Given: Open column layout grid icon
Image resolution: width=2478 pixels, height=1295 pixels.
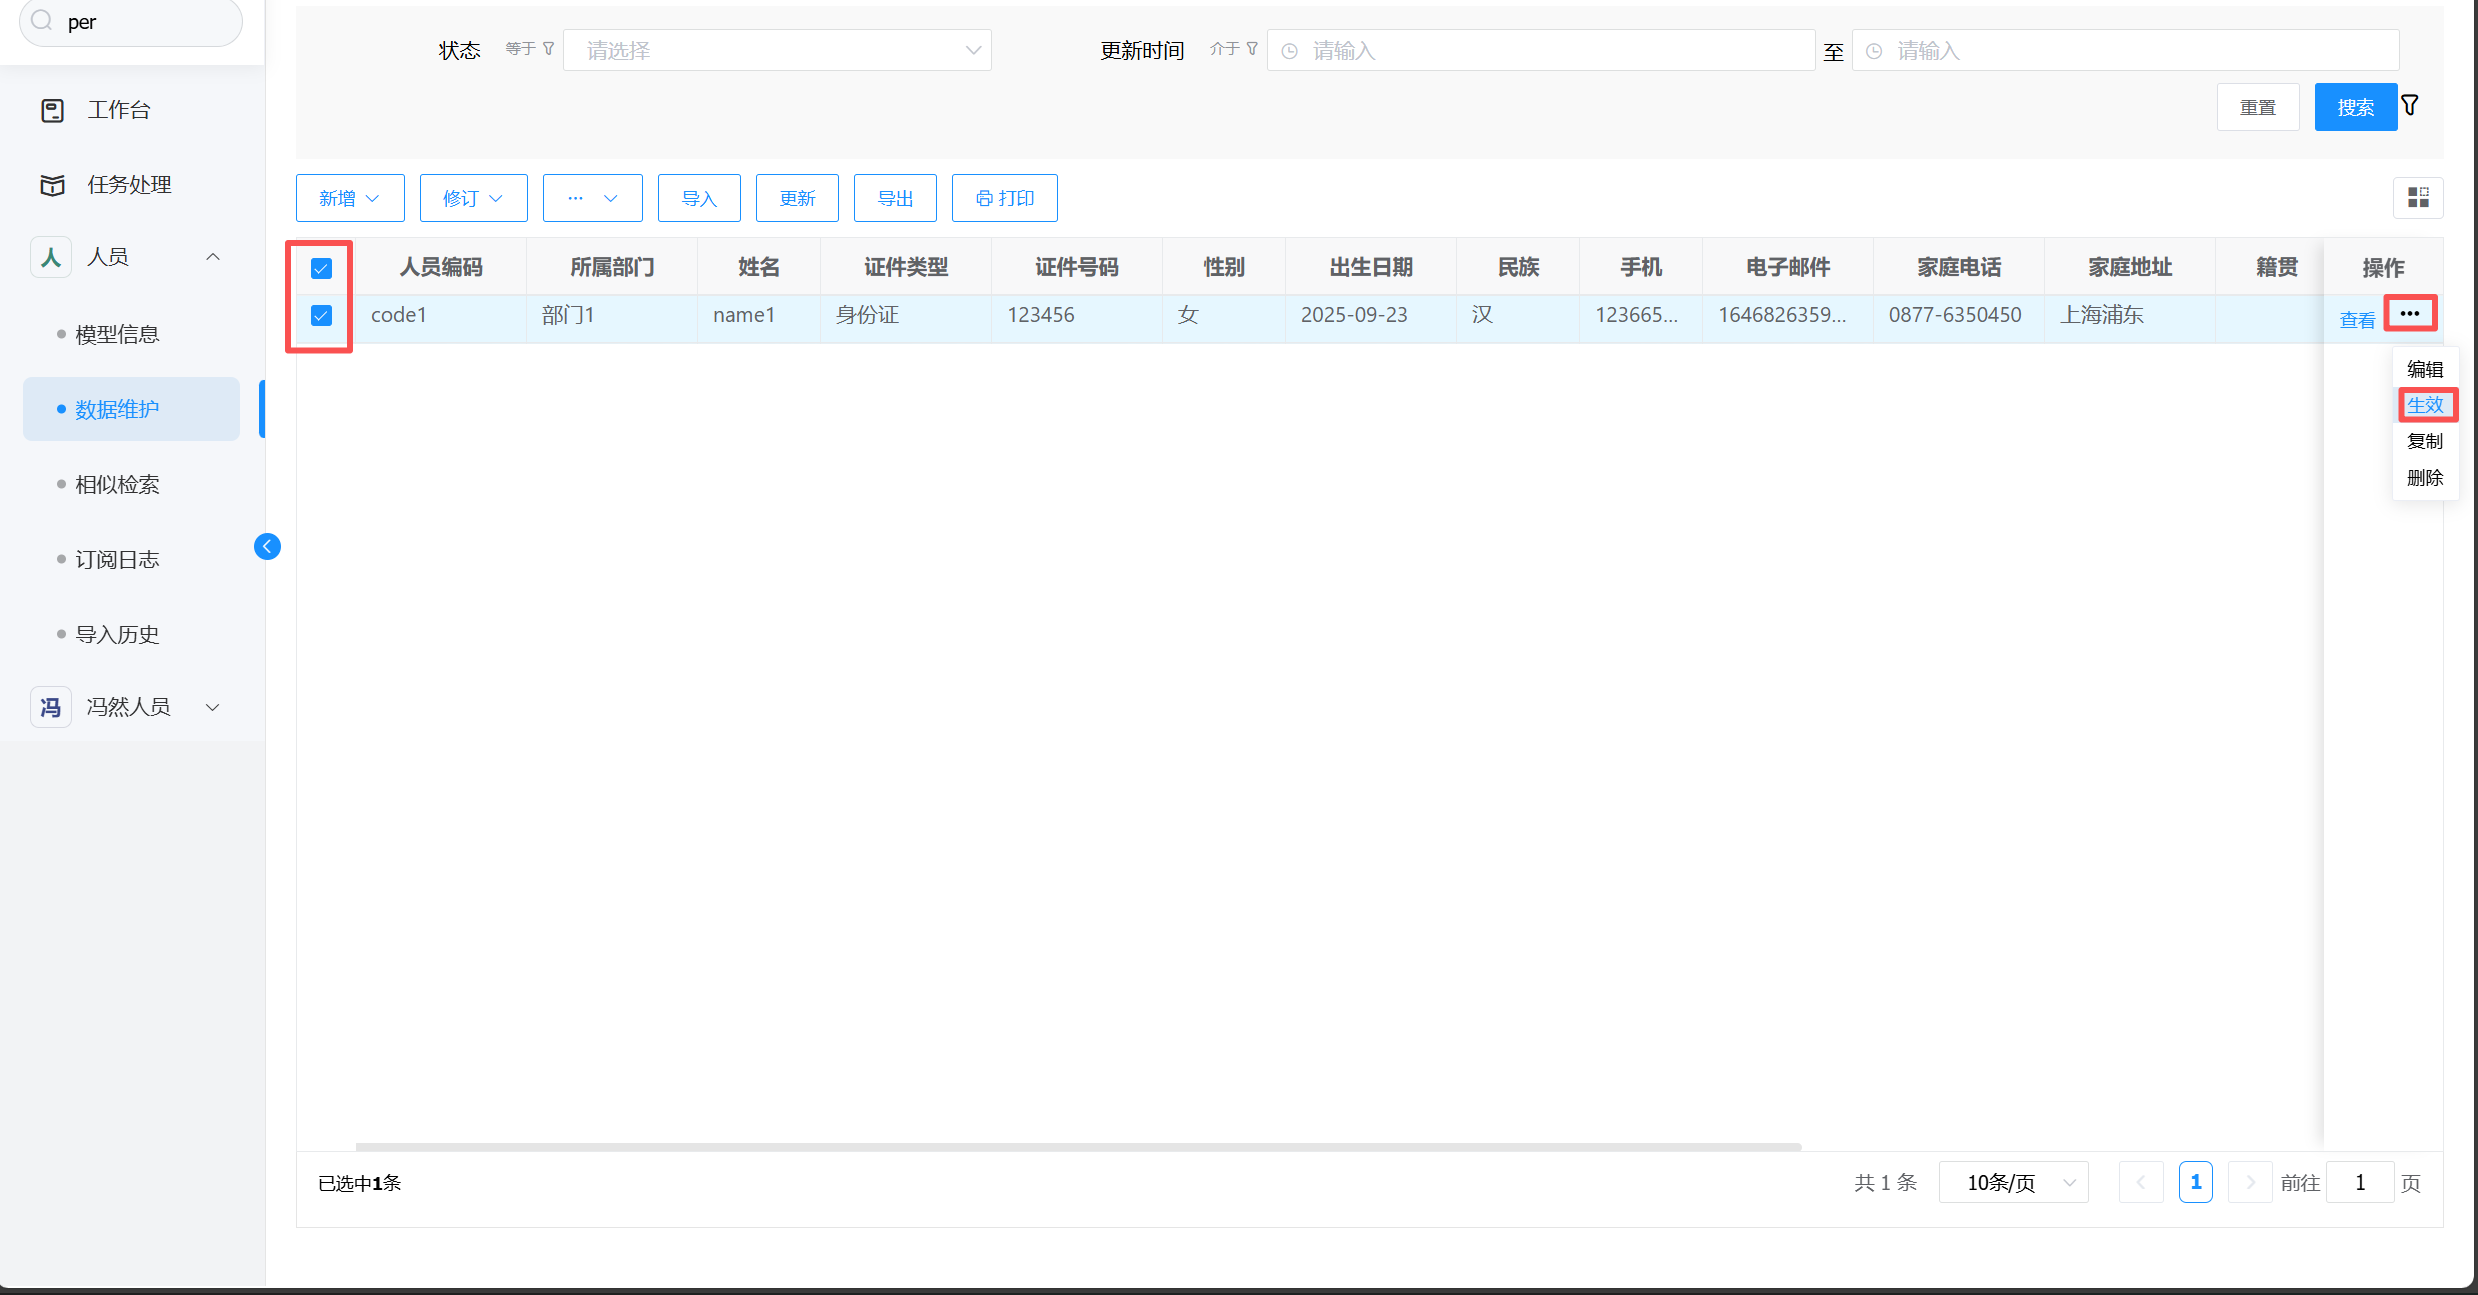Looking at the screenshot, I should click(2418, 197).
